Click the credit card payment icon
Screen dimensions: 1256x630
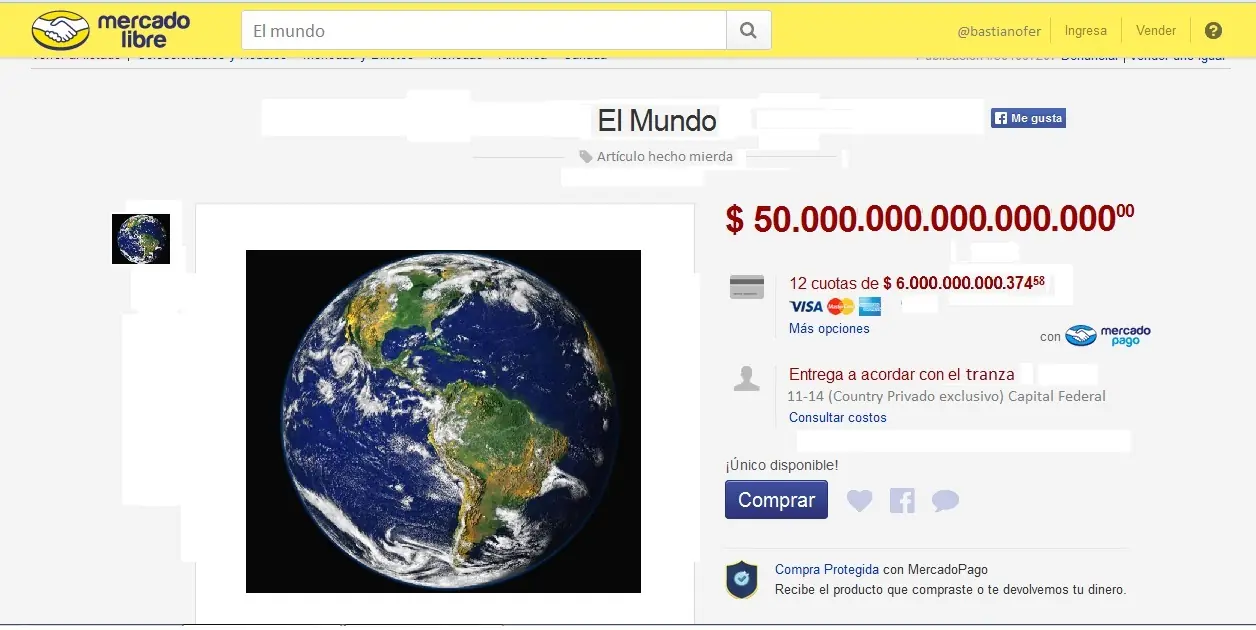tap(747, 287)
